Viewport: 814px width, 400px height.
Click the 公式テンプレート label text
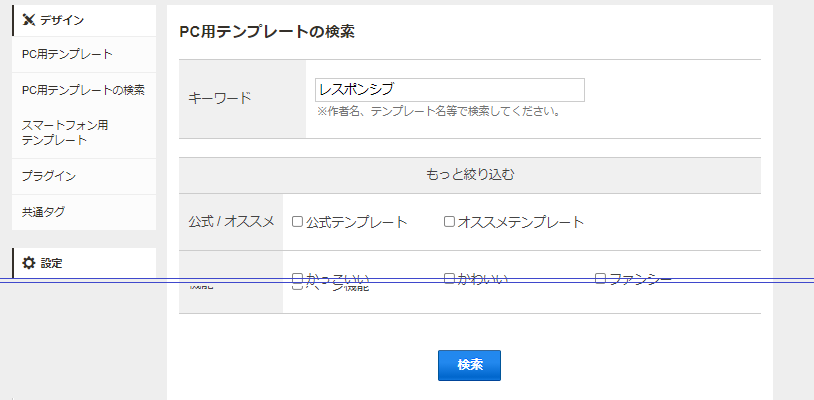click(x=356, y=222)
